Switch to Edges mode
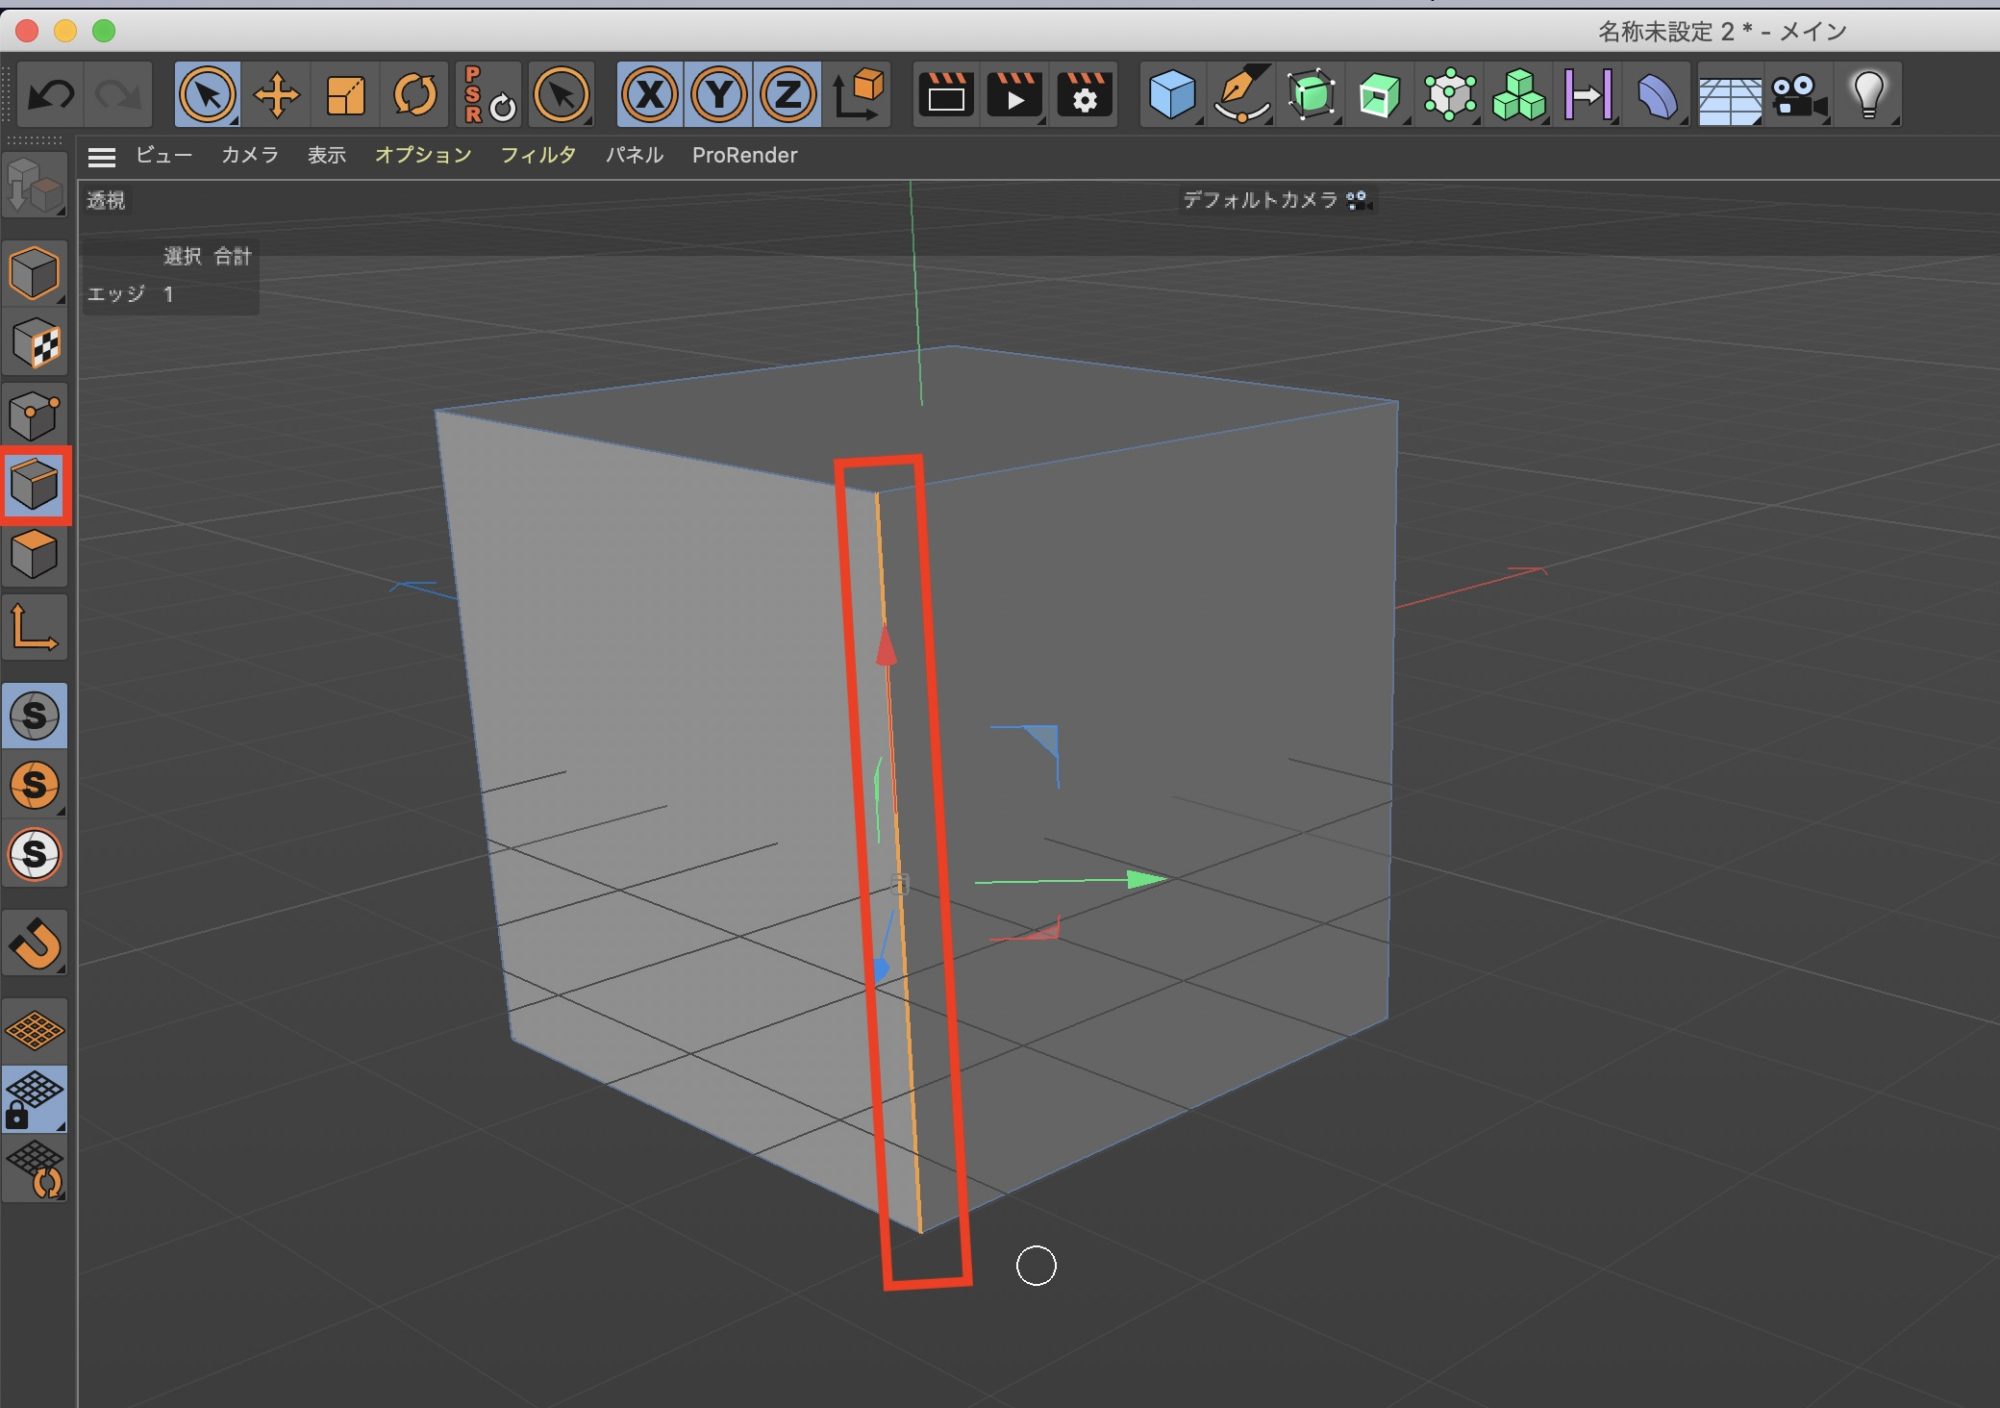 click(35, 485)
